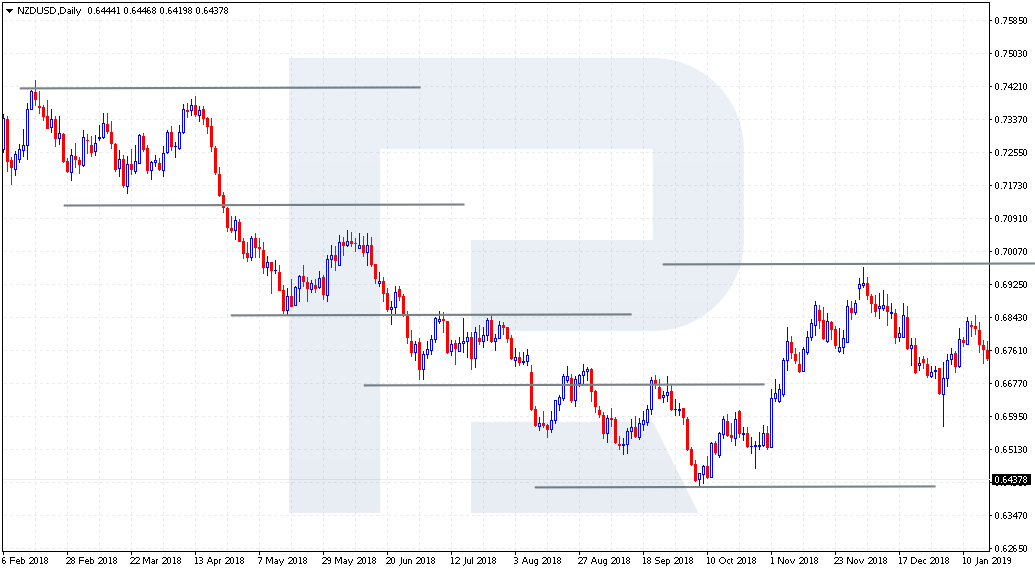Image resolution: width=1035 pixels, height=572 pixels.
Task: Click price scale value 0.74210
Action: [x=1011, y=86]
